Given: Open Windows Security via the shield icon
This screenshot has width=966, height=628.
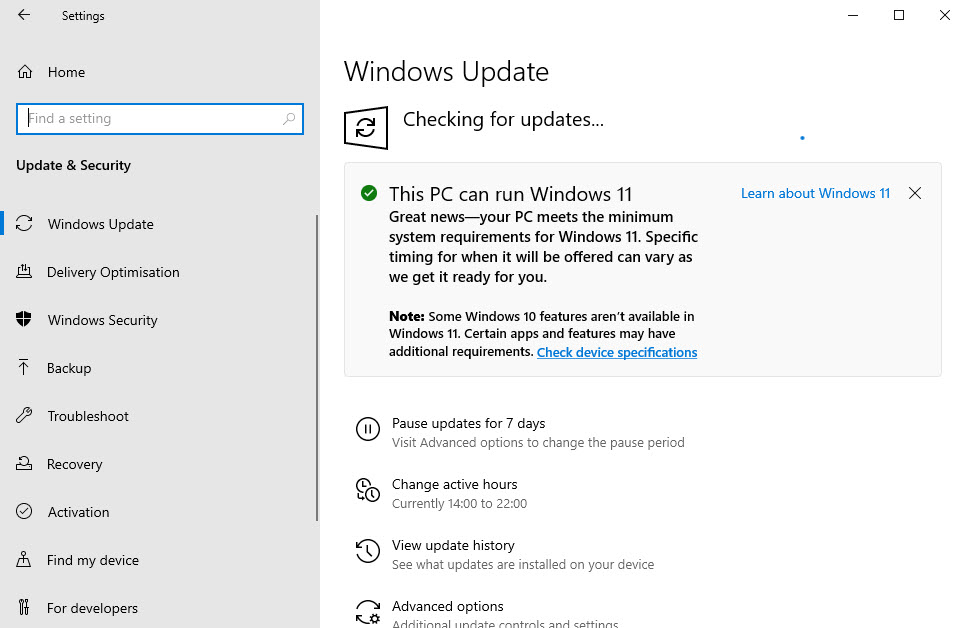Looking at the screenshot, I should [24, 319].
